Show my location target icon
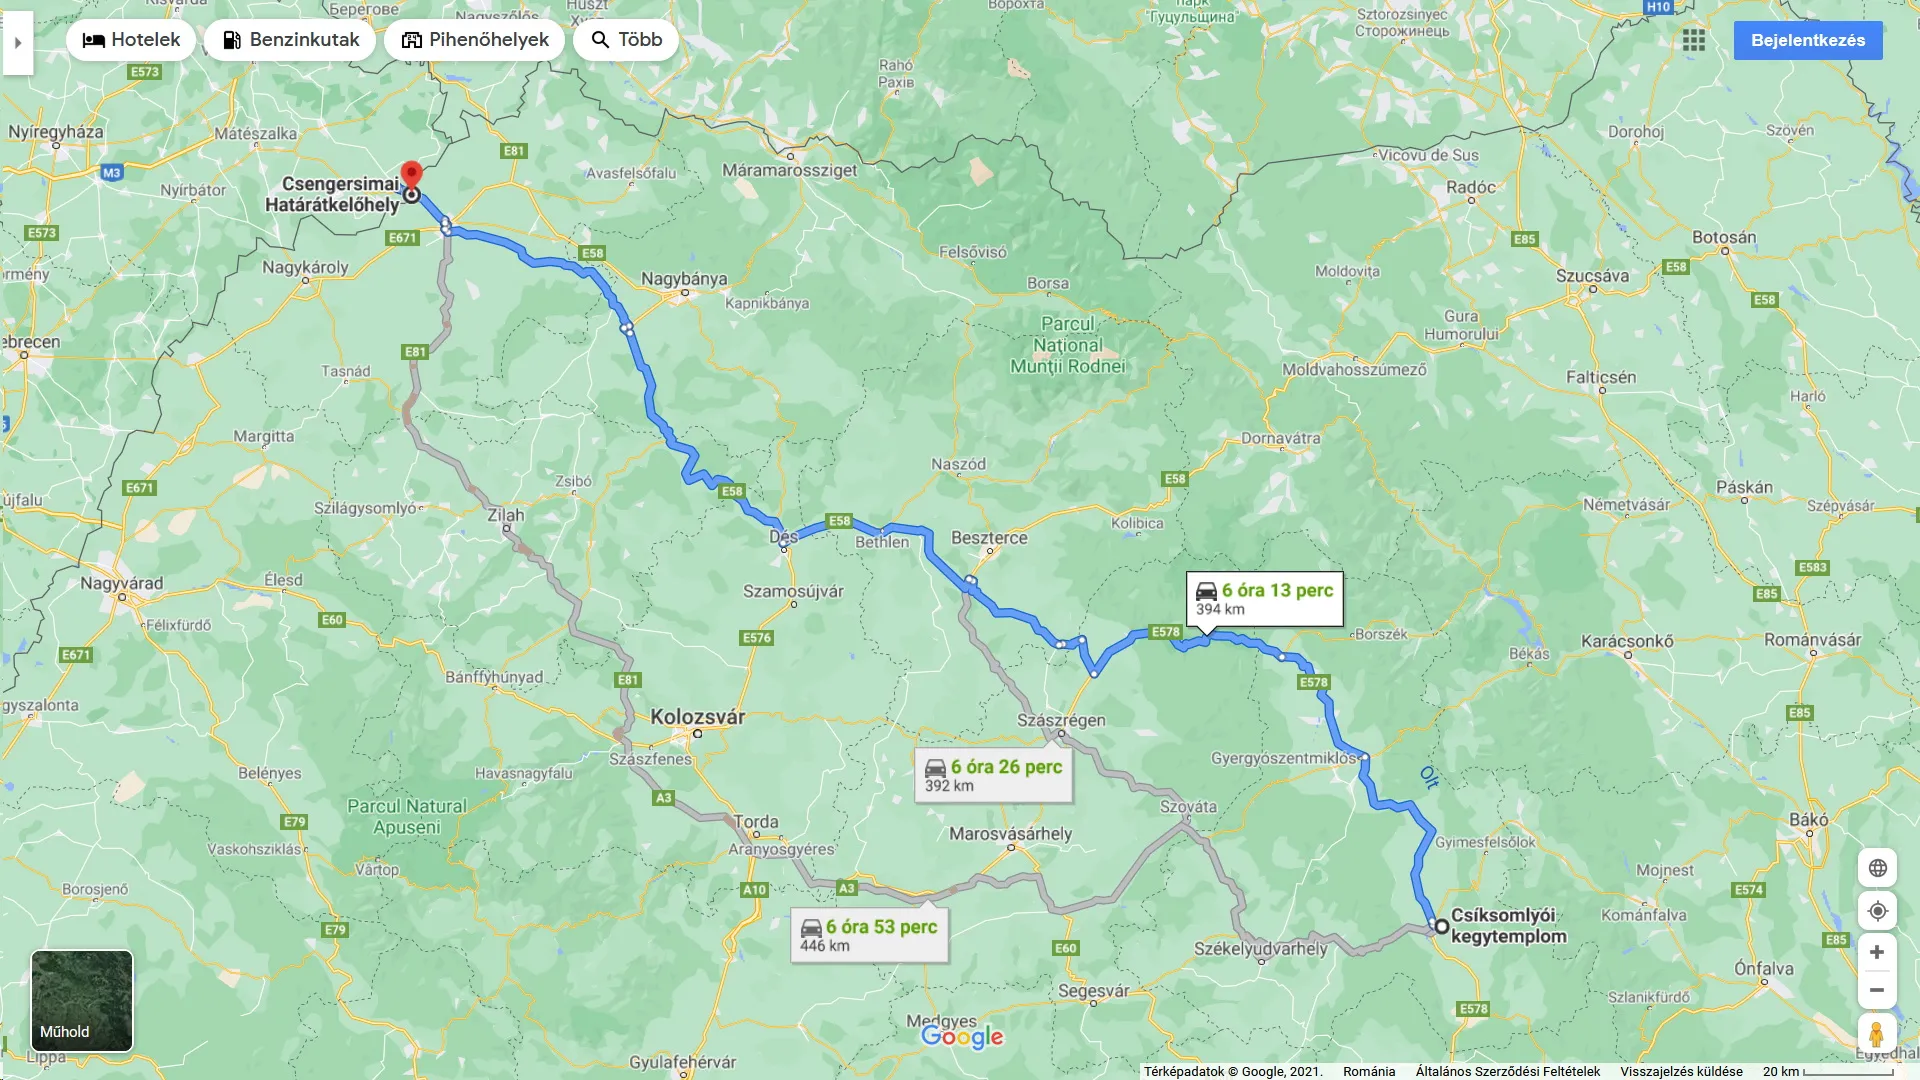The height and width of the screenshot is (1080, 1920). (1877, 911)
